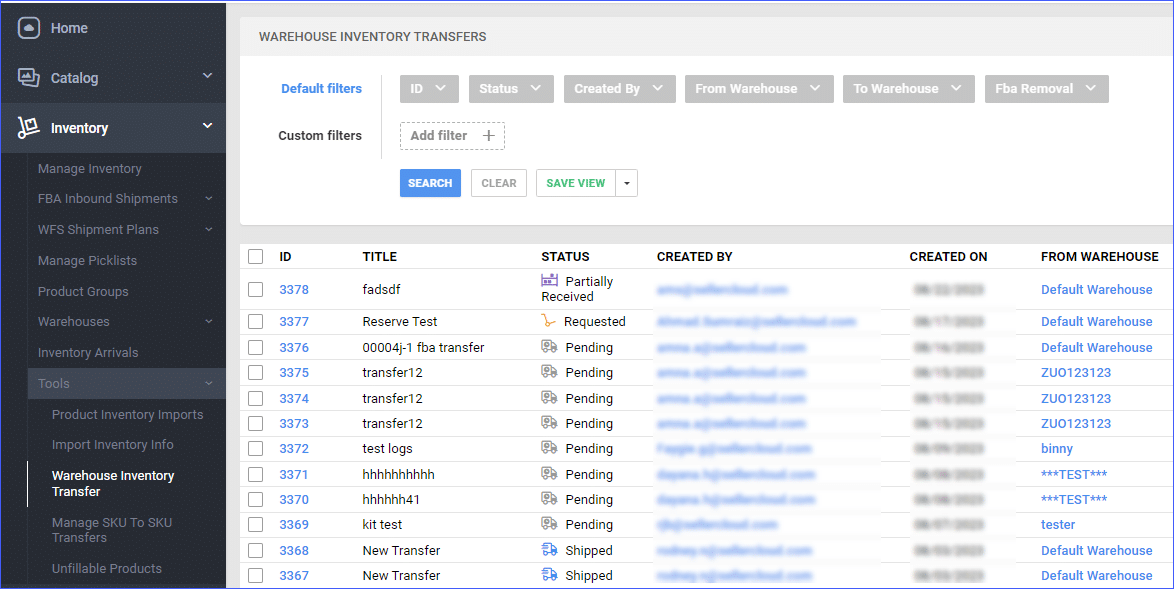Click the Partially Received status icon on row 3378
1174x589 pixels.
coord(552,281)
